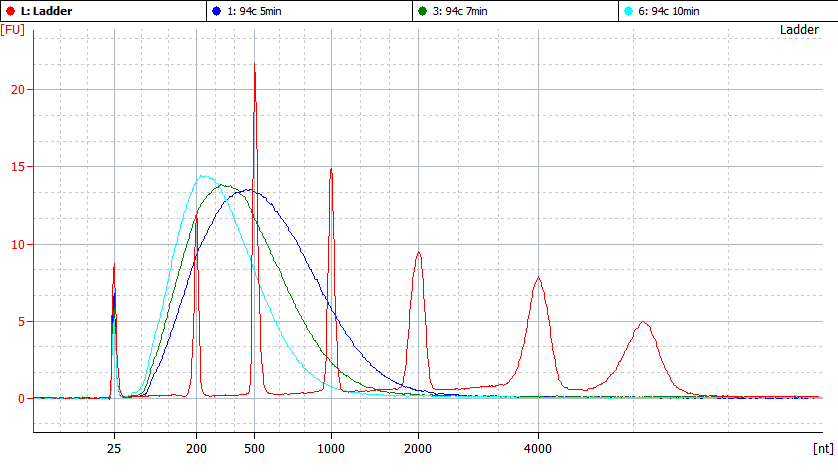Click the apex of the cyan sample curve
The width and height of the screenshot is (838, 472).
(x=204, y=176)
